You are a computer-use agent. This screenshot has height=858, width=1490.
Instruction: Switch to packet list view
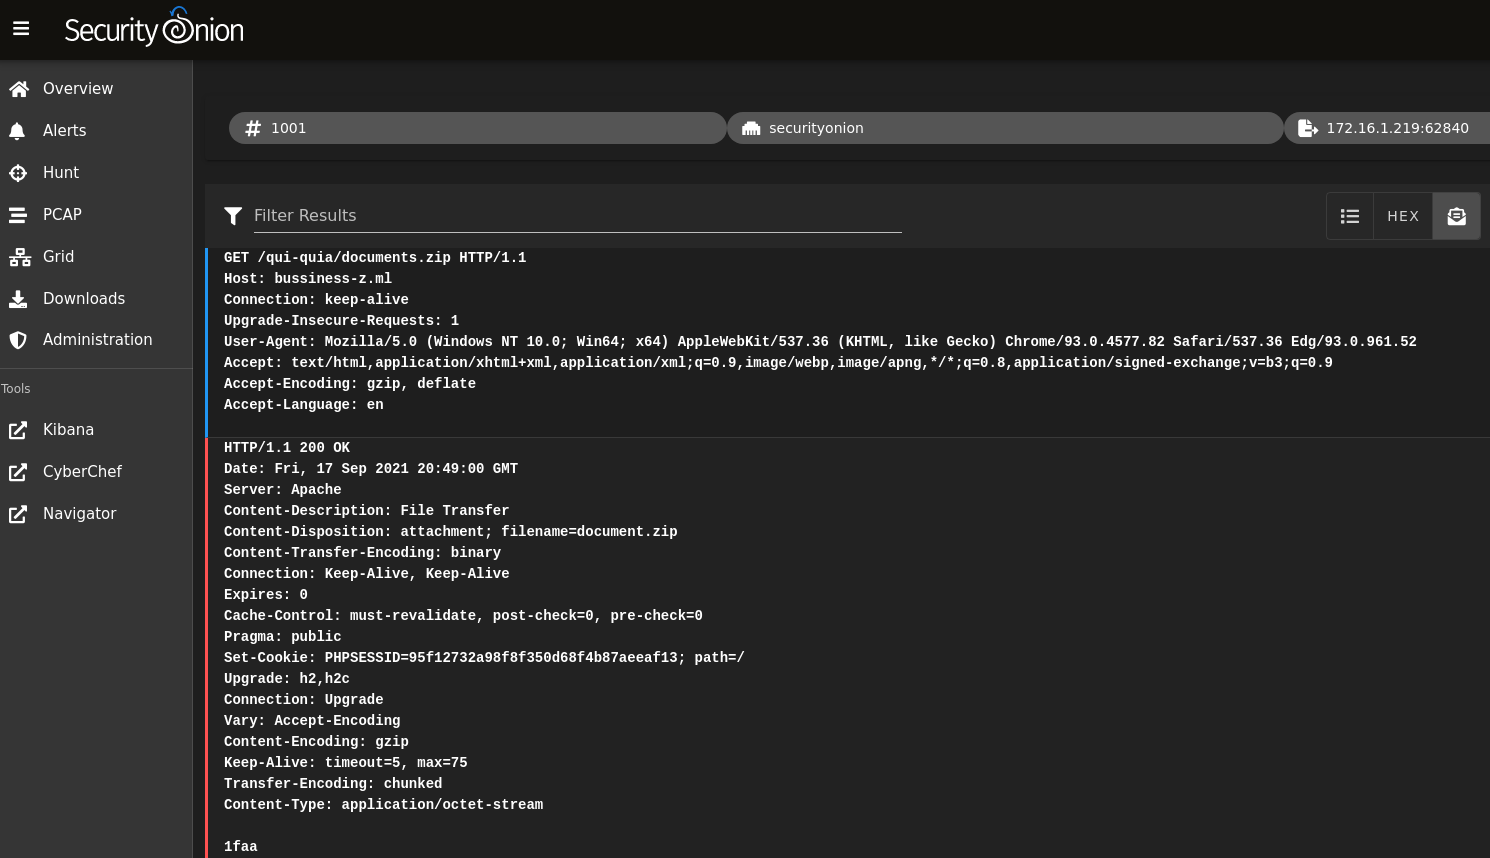1350,216
